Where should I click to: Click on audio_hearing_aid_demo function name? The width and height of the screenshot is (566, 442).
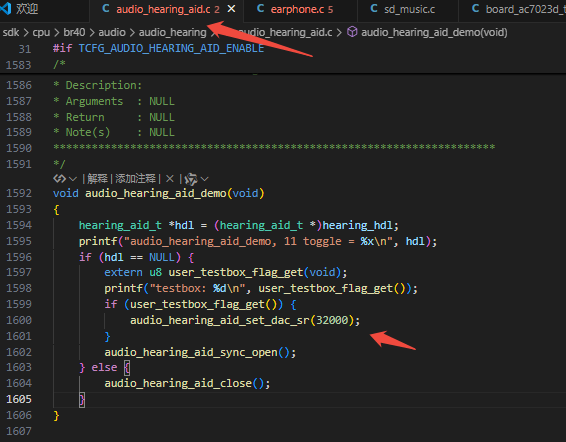(x=156, y=193)
